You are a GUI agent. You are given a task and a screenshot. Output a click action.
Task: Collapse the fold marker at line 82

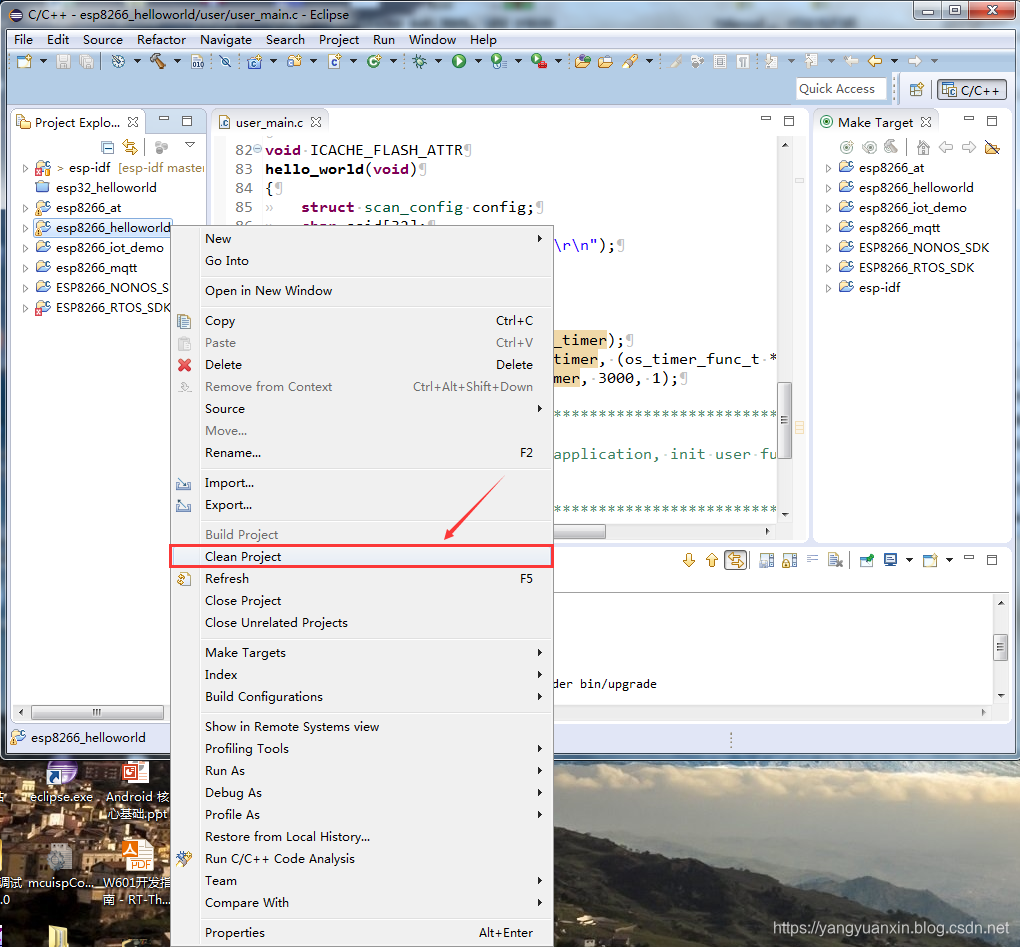click(x=258, y=150)
